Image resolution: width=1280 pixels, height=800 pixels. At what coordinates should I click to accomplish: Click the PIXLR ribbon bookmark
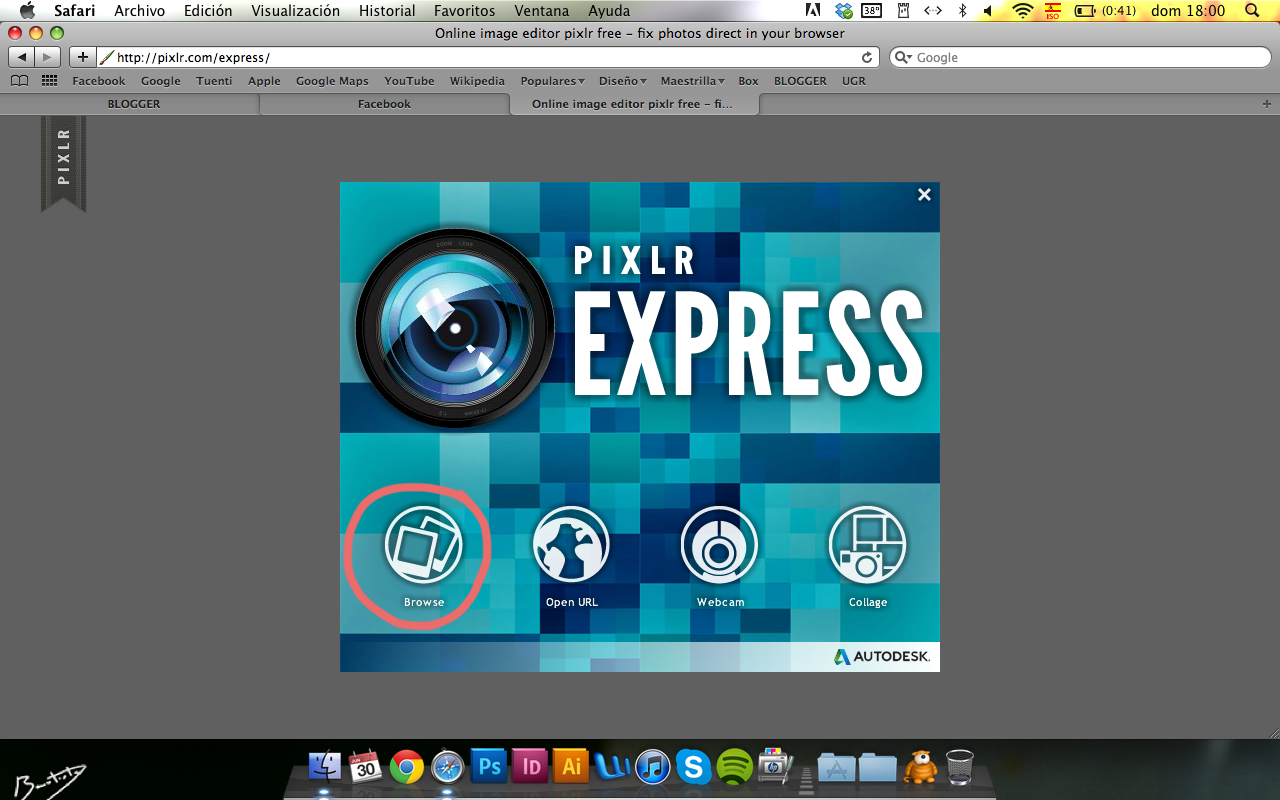(63, 163)
